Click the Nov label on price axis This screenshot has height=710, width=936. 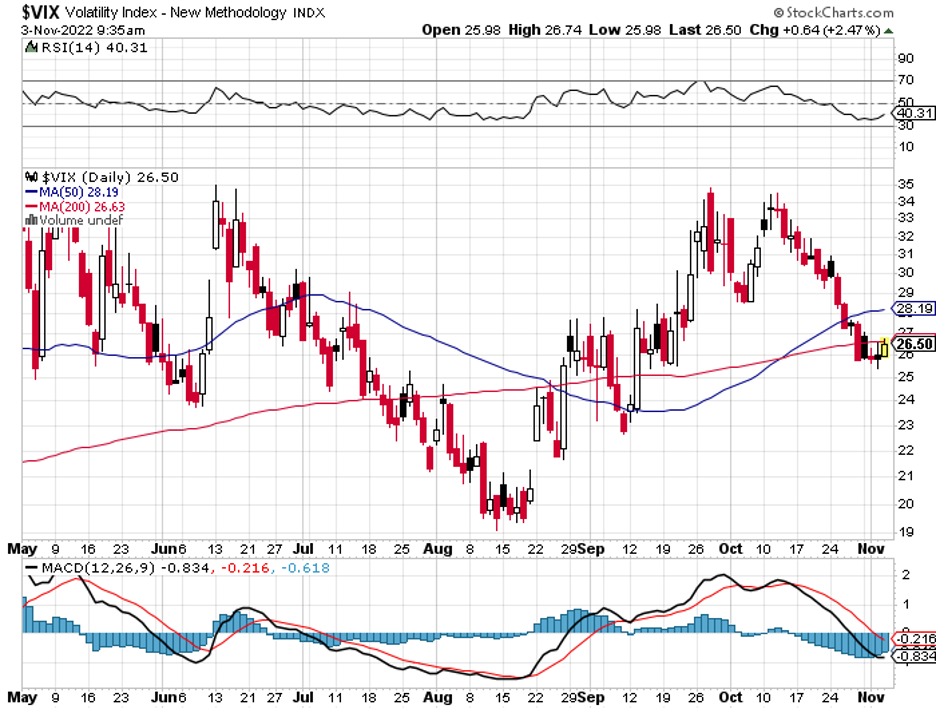[x=870, y=549]
